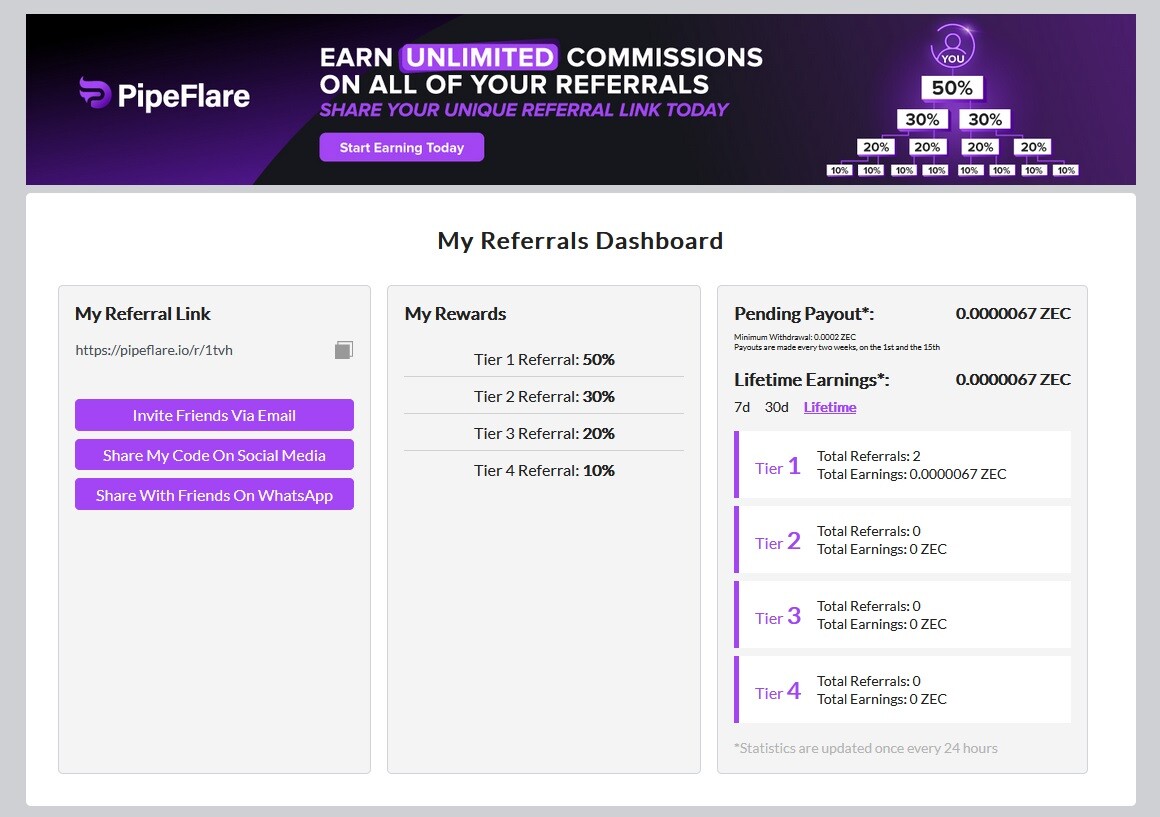
Task: Click the SHARE YOUR UNIQUE REFERRAL LINK TODAY text
Action: point(524,110)
